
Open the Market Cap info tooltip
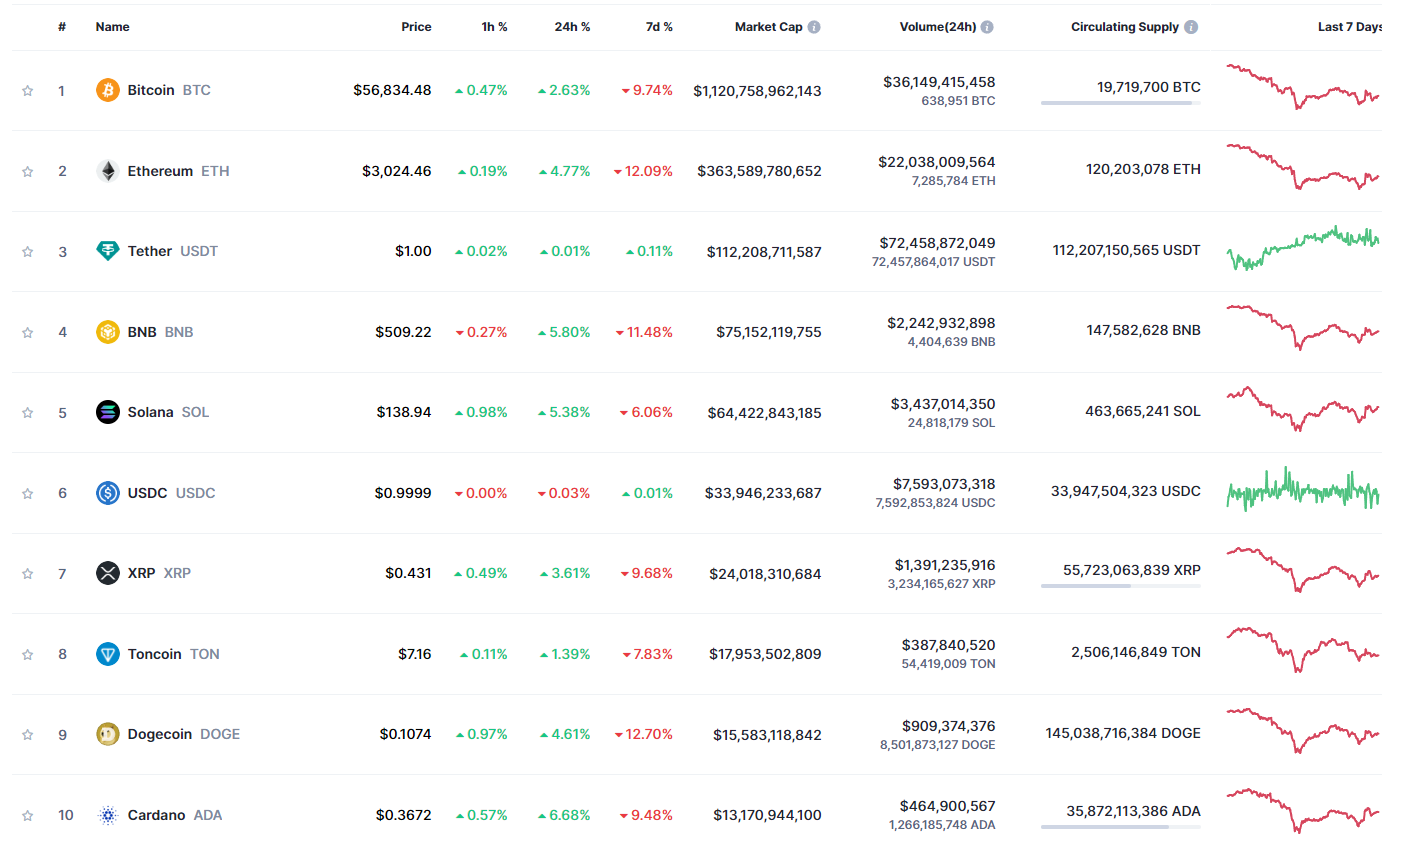pos(815,27)
